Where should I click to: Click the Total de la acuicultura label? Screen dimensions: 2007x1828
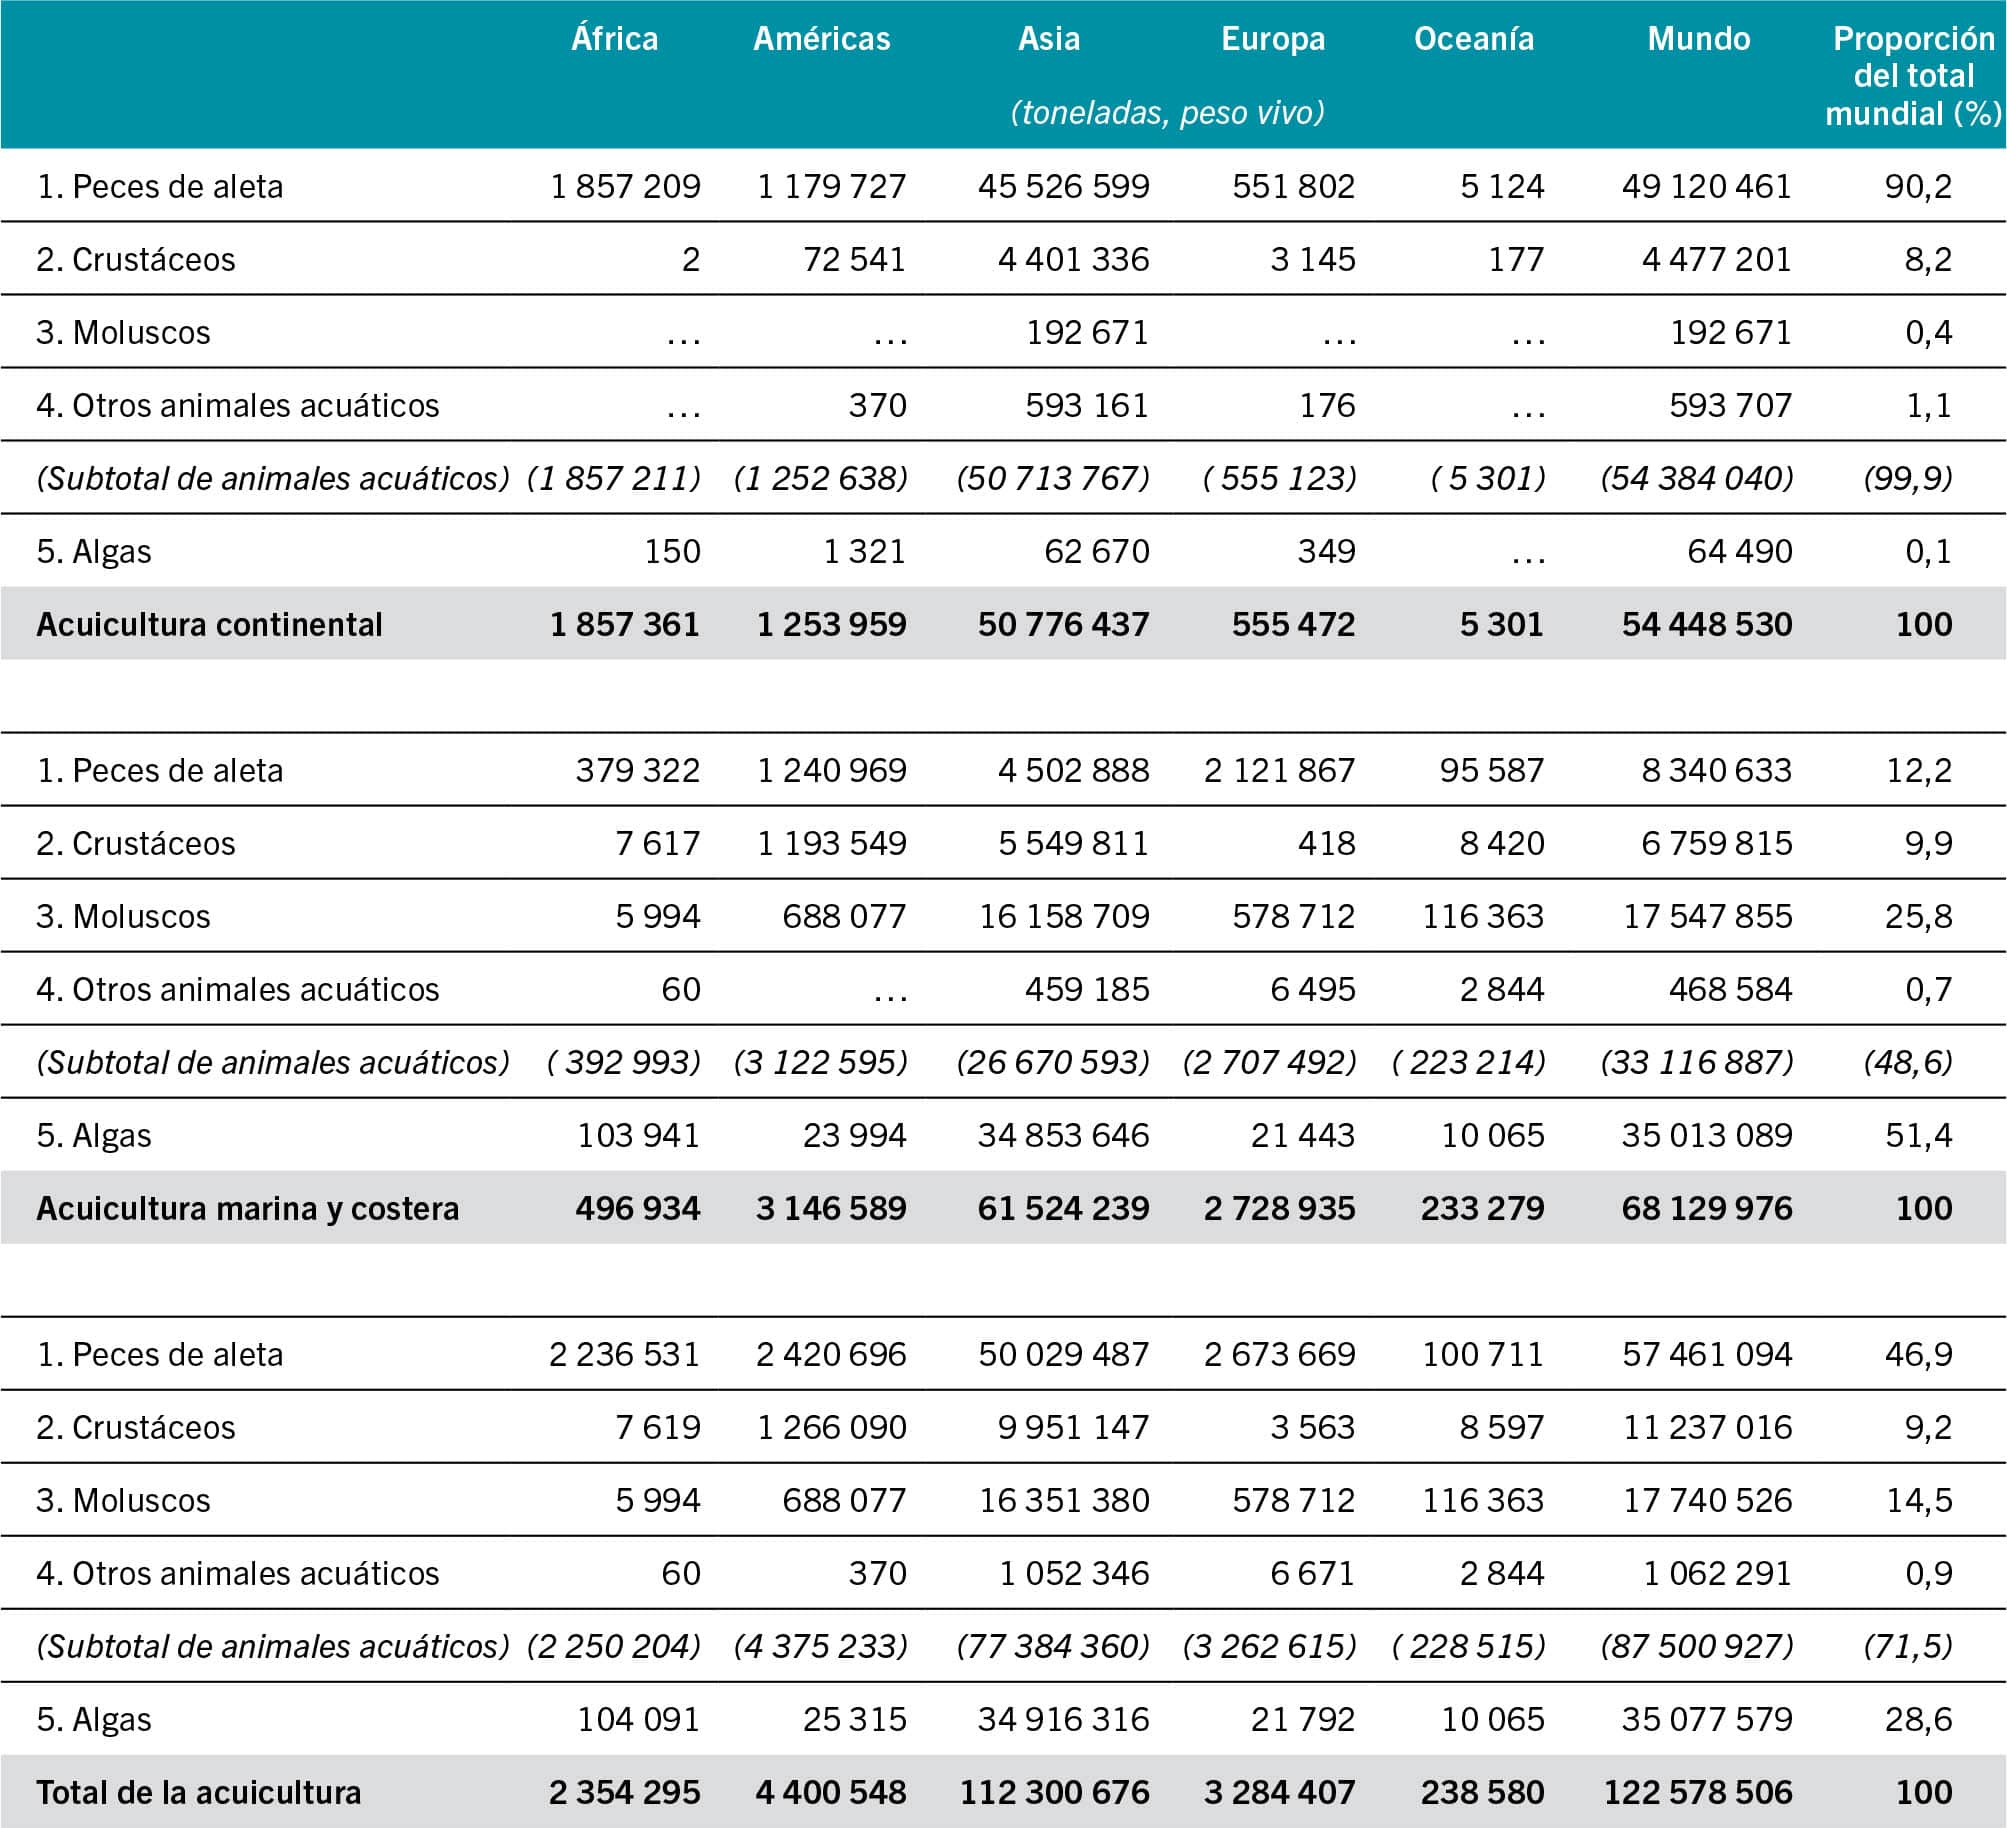tap(198, 1792)
